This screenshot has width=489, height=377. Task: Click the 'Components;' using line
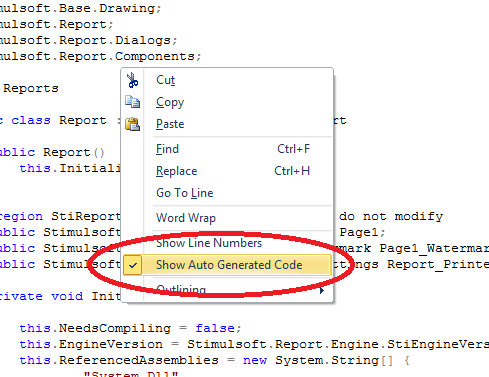tap(158, 56)
